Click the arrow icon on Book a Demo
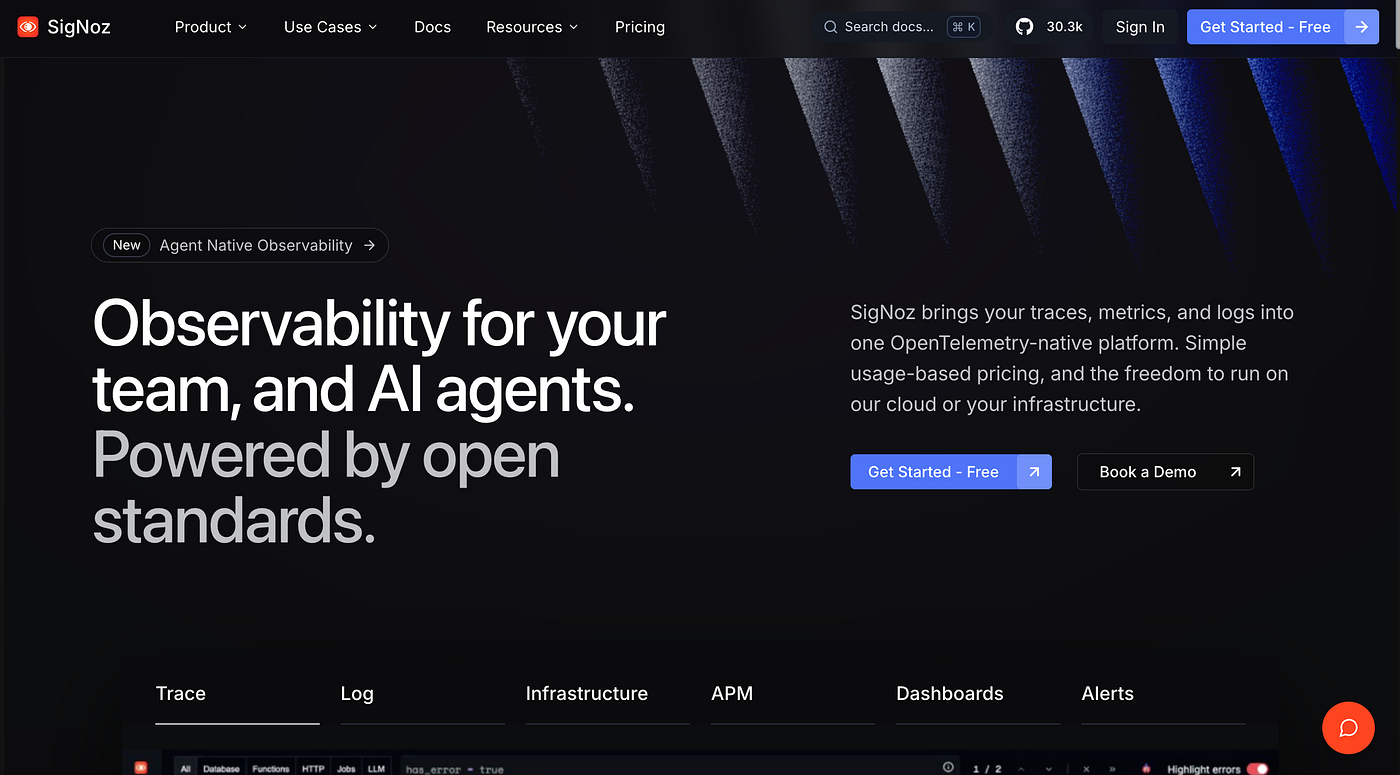1400x775 pixels. click(1235, 472)
